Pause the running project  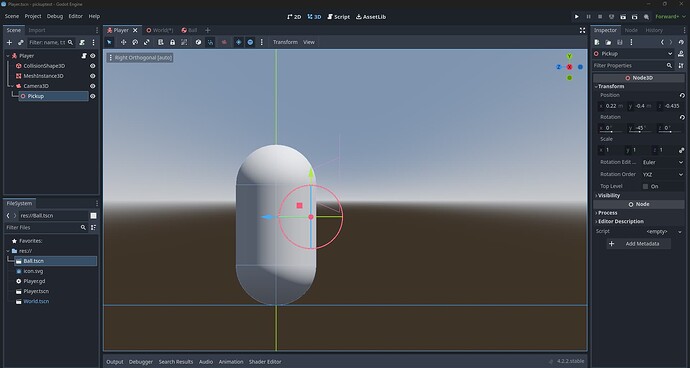coord(588,17)
